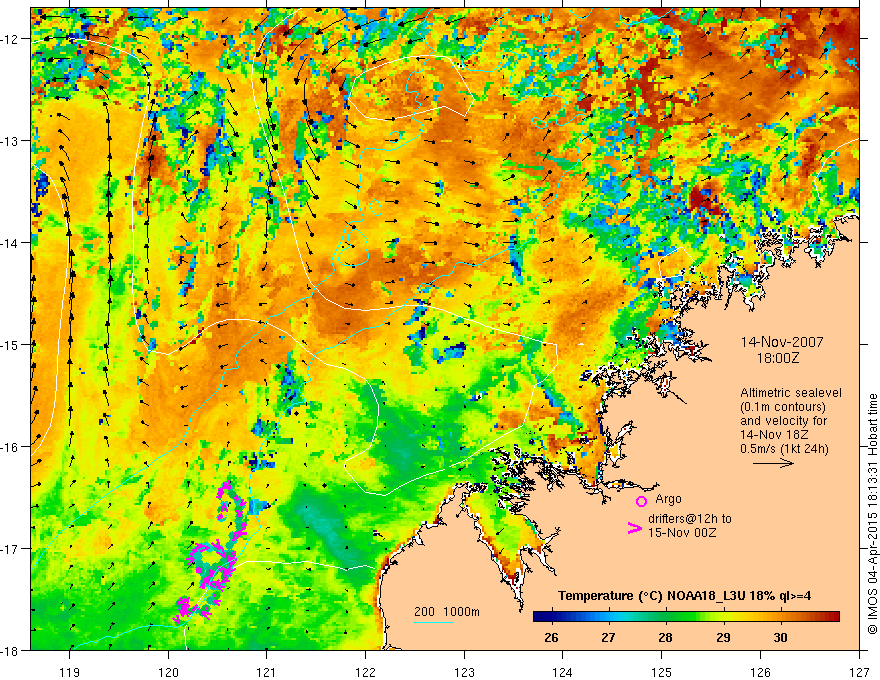Click the latitude label -15
Viewport: 880px width, 680px height.
click(x=11, y=345)
